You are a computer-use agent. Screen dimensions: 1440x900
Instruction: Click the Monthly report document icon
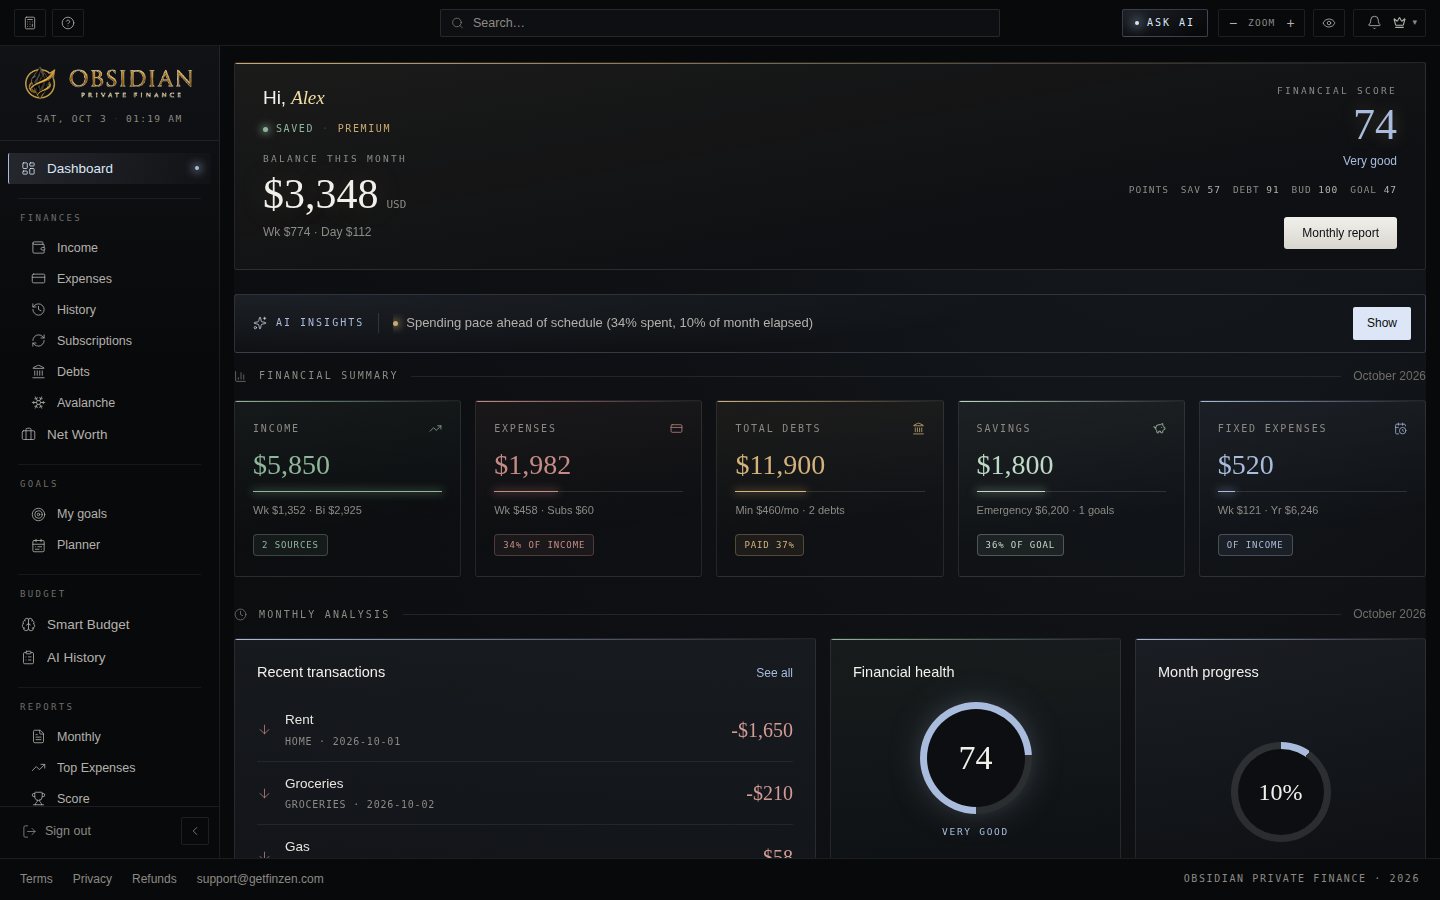click(38, 736)
